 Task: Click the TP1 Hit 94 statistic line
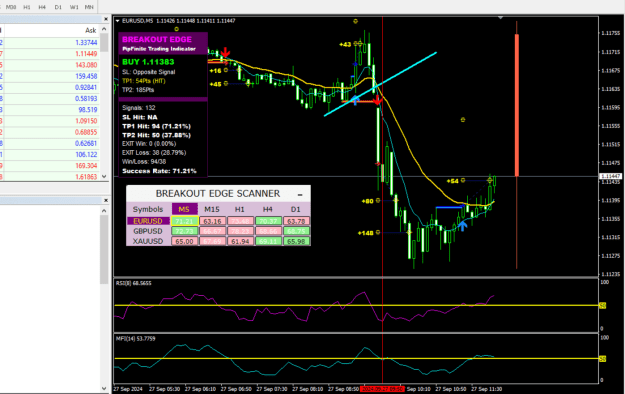(156, 126)
